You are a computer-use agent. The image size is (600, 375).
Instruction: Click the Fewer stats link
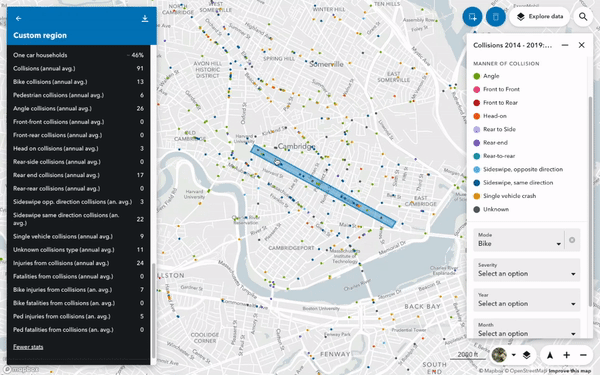coord(28,347)
